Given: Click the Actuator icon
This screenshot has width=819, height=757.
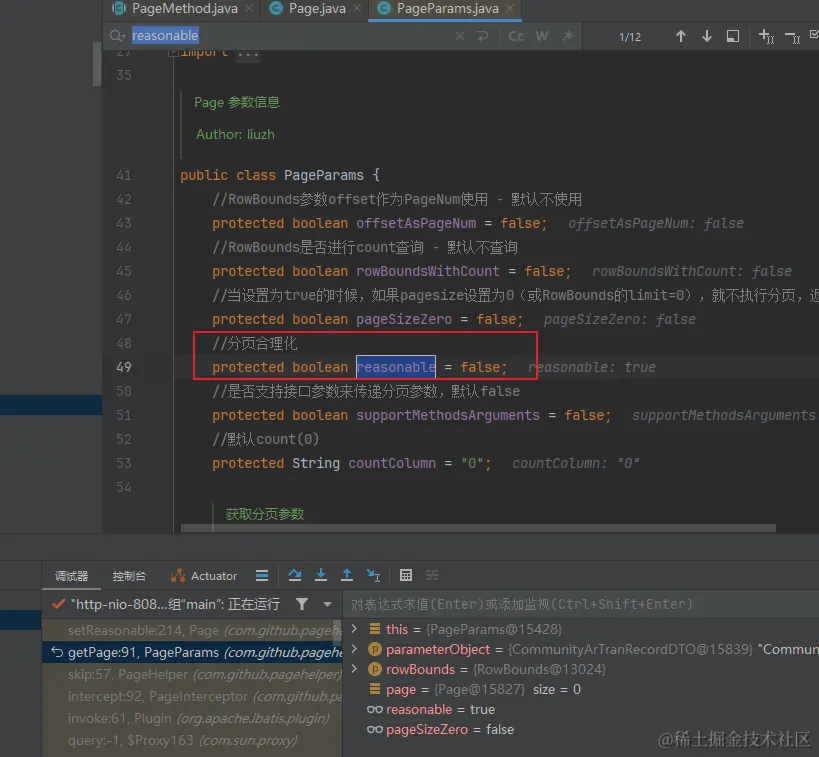Looking at the screenshot, I should (x=178, y=575).
